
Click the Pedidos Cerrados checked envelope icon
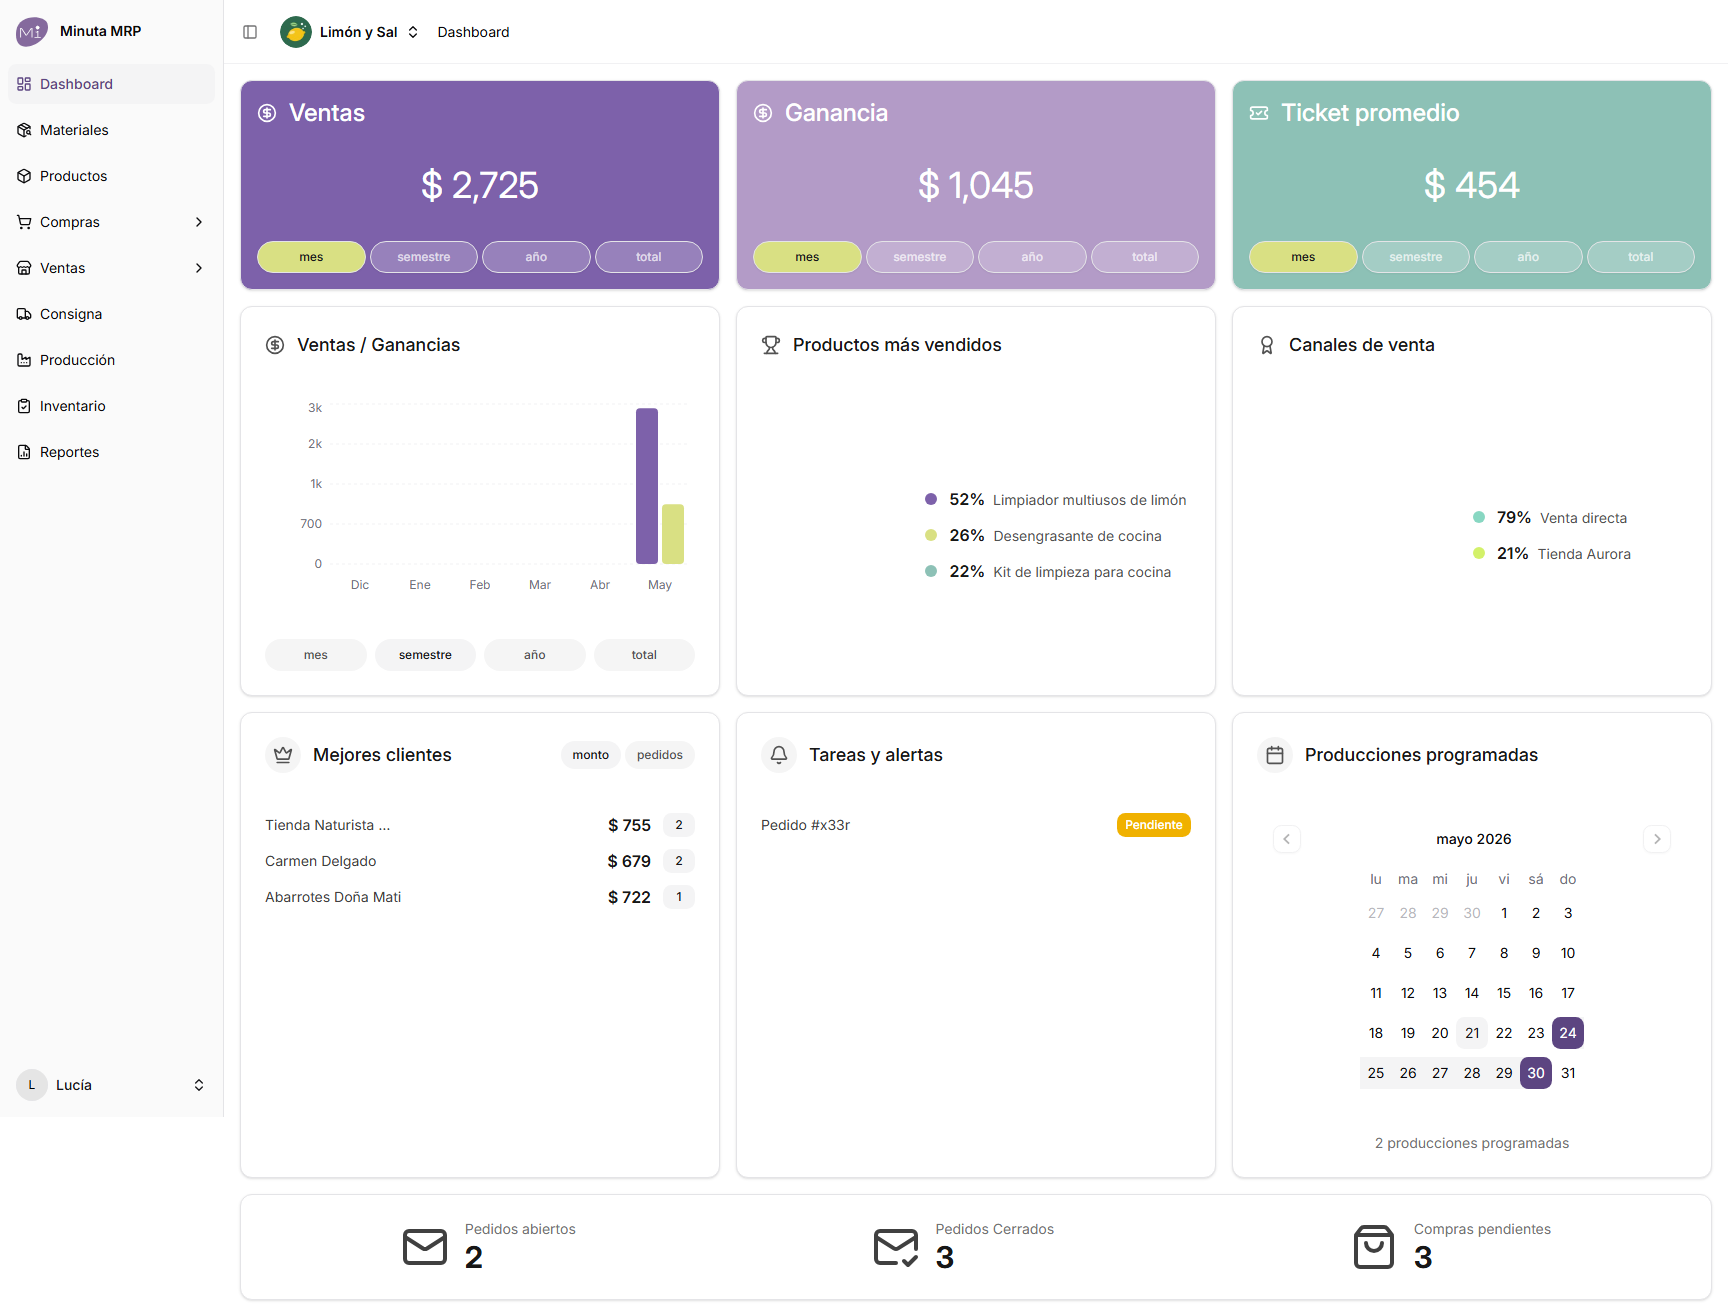(x=896, y=1247)
